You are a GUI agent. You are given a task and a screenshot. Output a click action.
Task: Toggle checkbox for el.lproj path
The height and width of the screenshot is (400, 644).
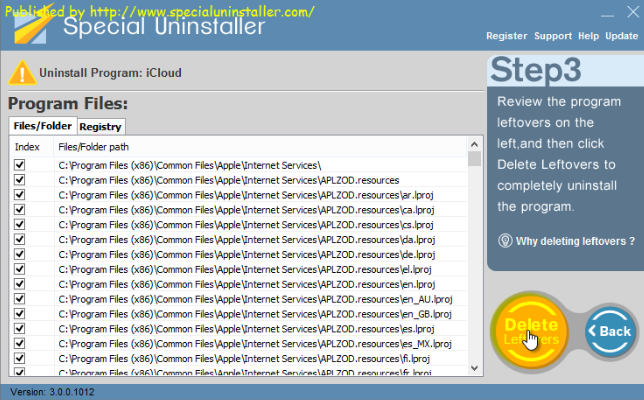point(19,269)
